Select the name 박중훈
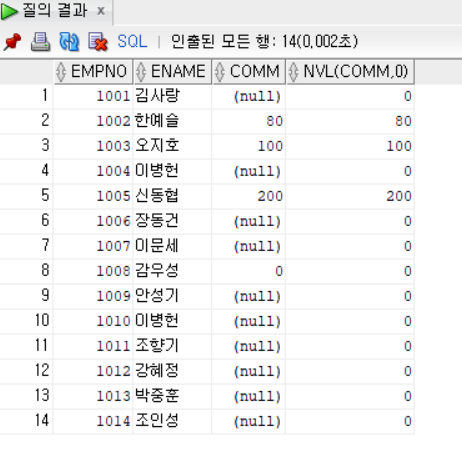 click(157, 396)
